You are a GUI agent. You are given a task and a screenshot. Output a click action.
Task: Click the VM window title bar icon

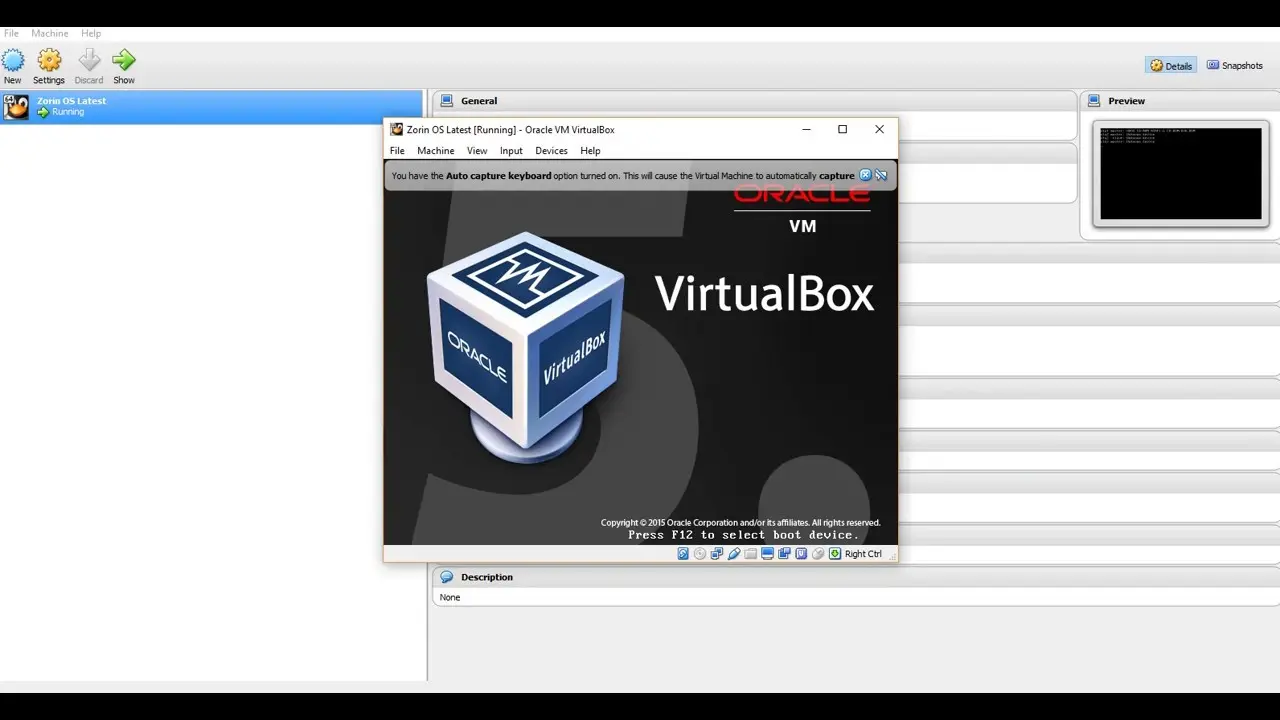point(396,129)
